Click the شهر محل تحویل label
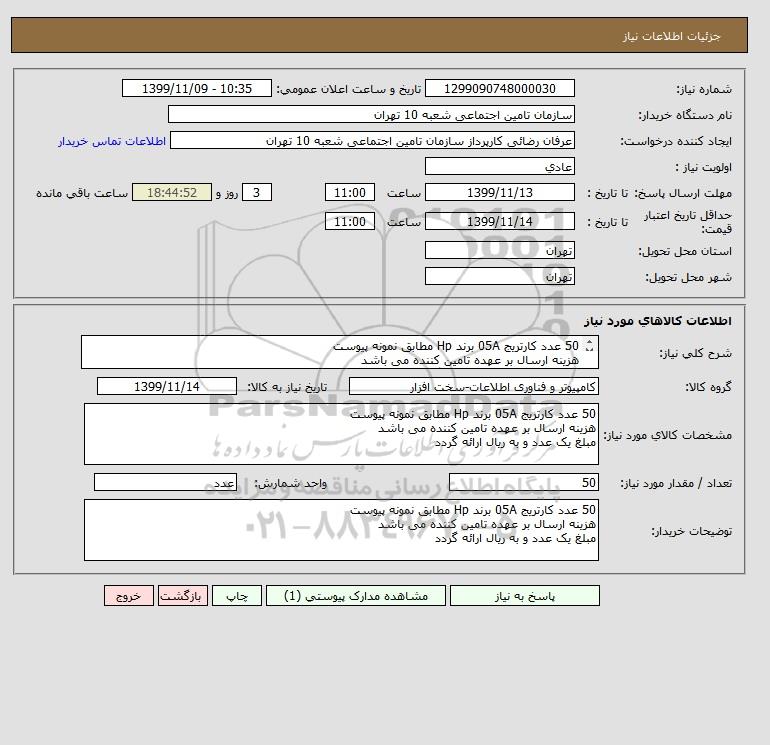 pyautogui.click(x=688, y=277)
